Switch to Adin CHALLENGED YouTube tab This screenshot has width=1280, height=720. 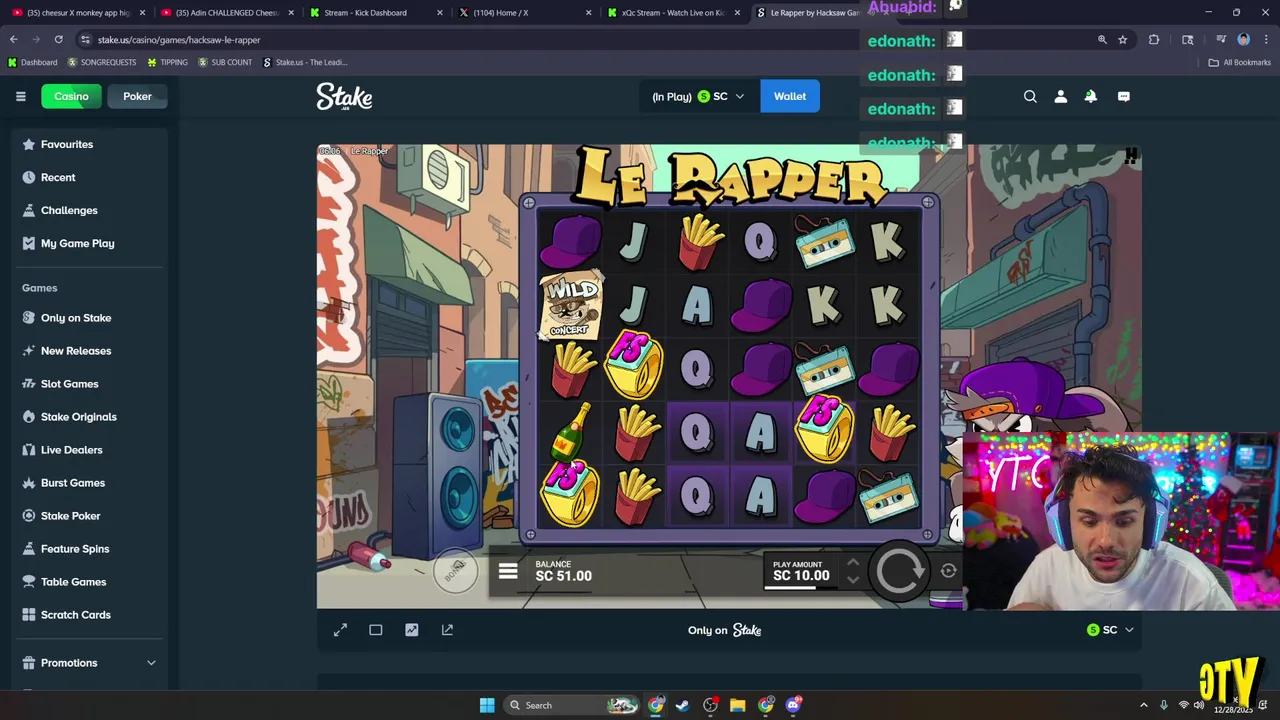(x=226, y=13)
